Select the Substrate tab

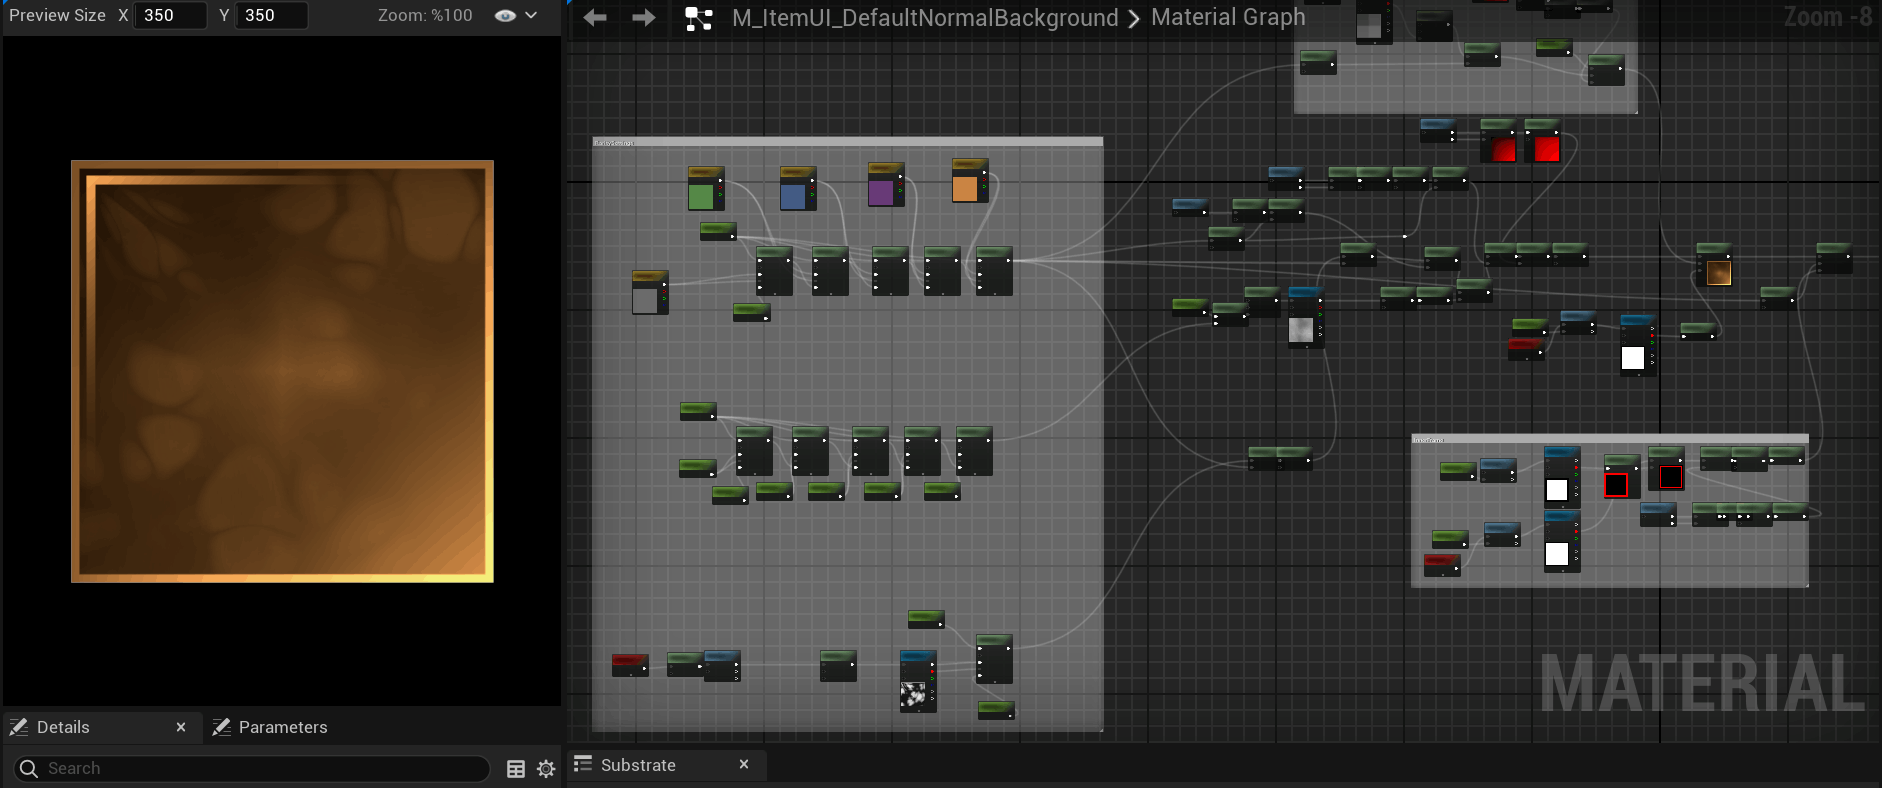tap(638, 765)
